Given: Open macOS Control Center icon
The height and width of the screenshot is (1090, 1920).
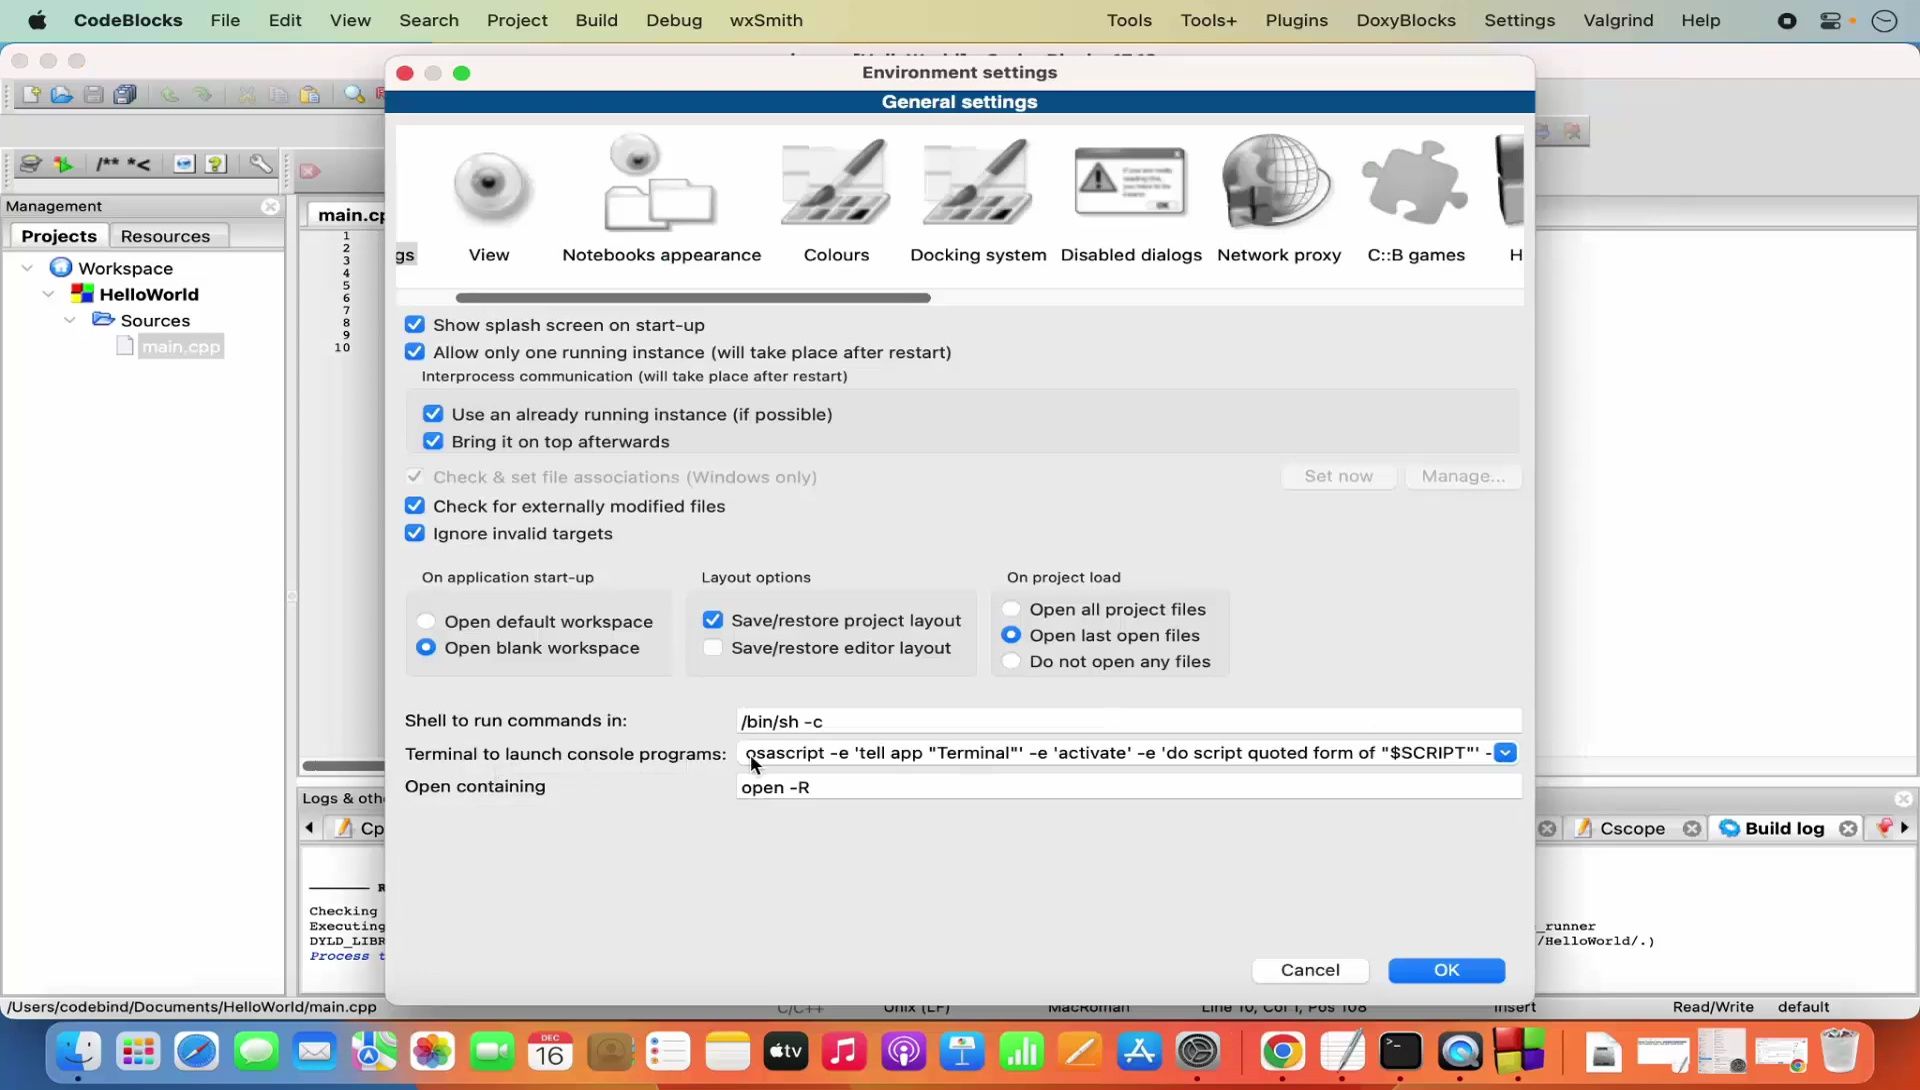Looking at the screenshot, I should [1831, 20].
